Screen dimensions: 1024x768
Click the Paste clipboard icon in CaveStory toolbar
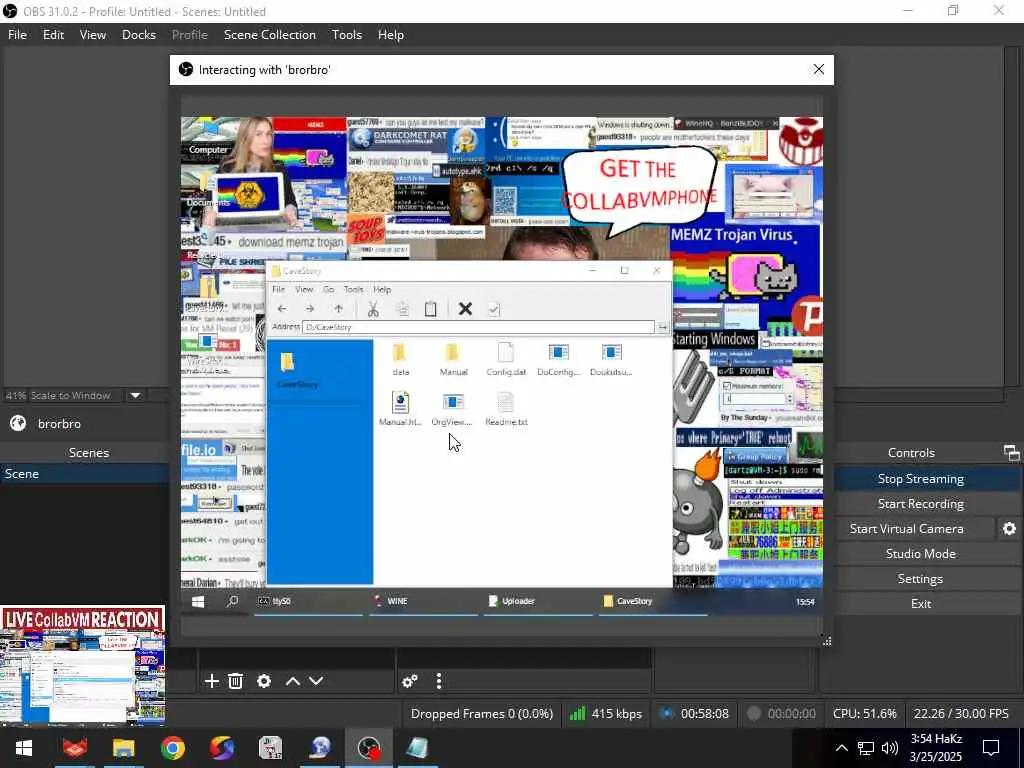coord(430,309)
